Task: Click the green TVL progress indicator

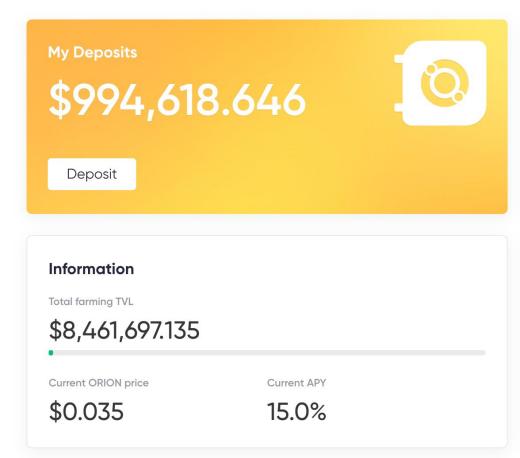Action: coord(51,353)
